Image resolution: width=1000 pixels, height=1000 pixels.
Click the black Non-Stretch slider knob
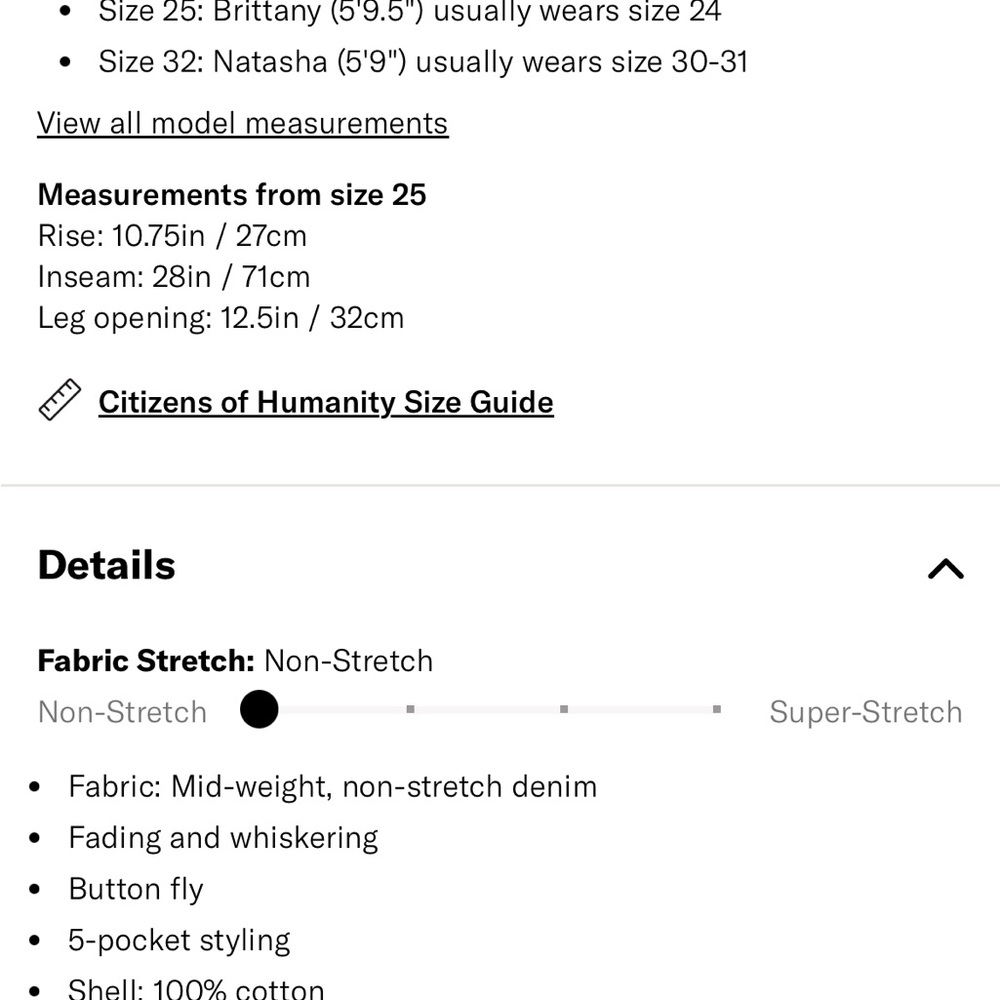259,709
